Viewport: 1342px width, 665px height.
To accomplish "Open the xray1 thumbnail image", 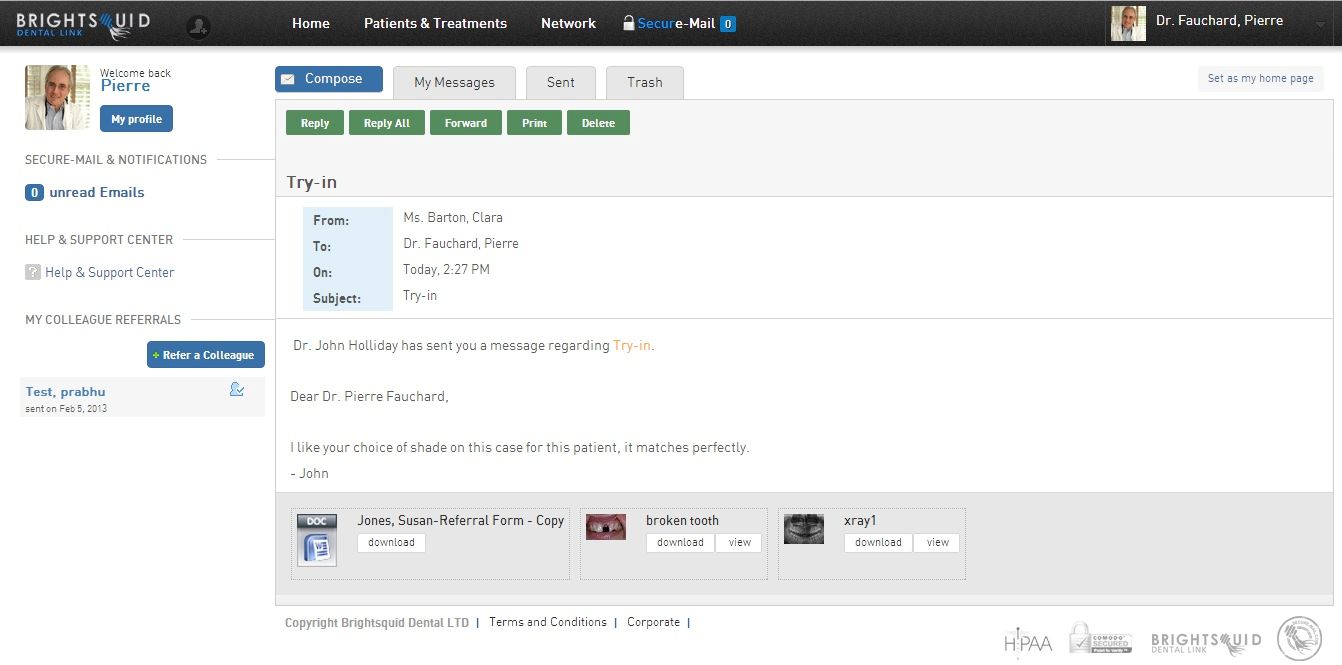I will 804,529.
